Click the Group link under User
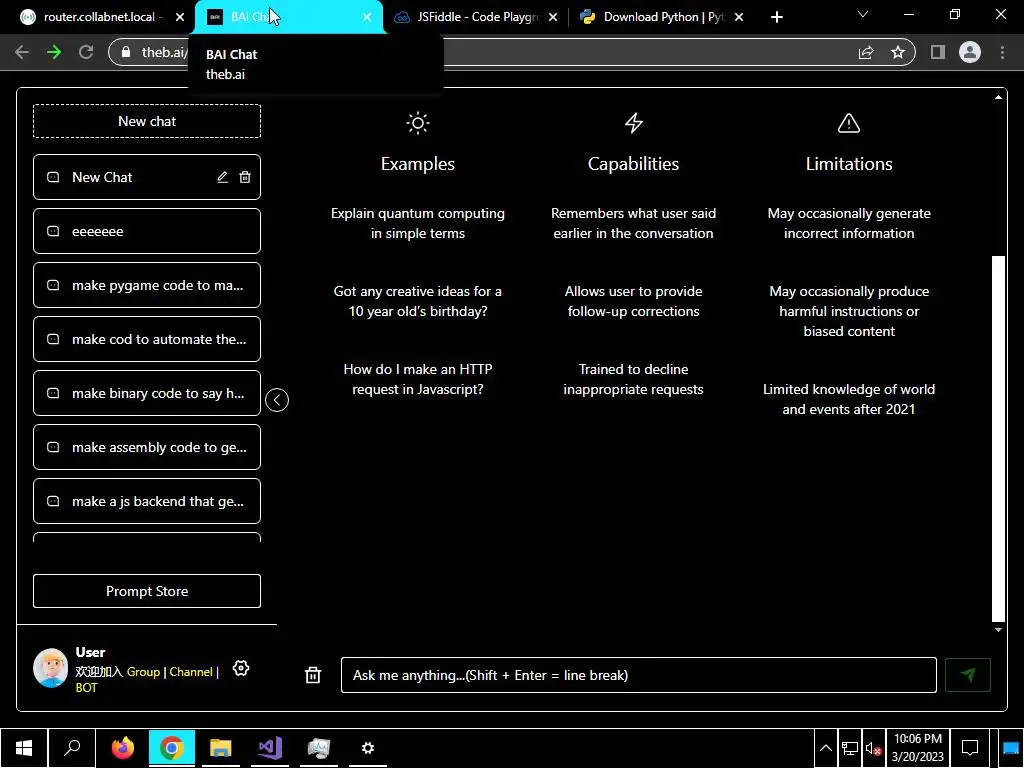The image size is (1024, 768). pyautogui.click(x=143, y=671)
